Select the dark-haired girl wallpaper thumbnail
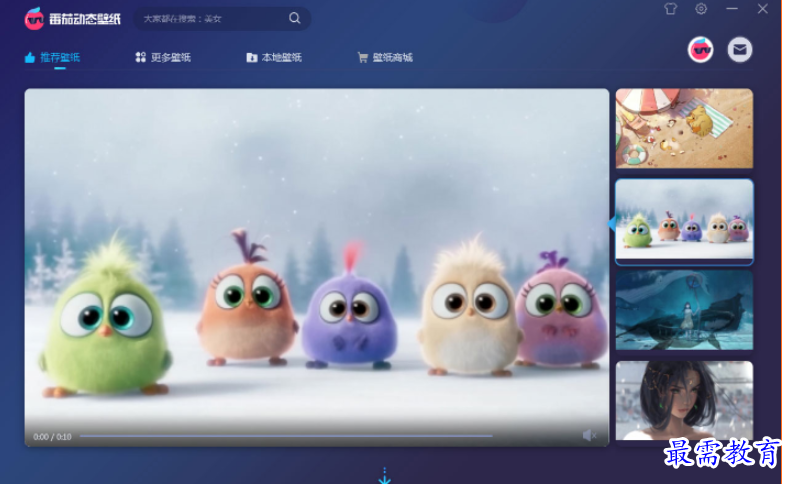This screenshot has height=484, width=788. click(684, 401)
